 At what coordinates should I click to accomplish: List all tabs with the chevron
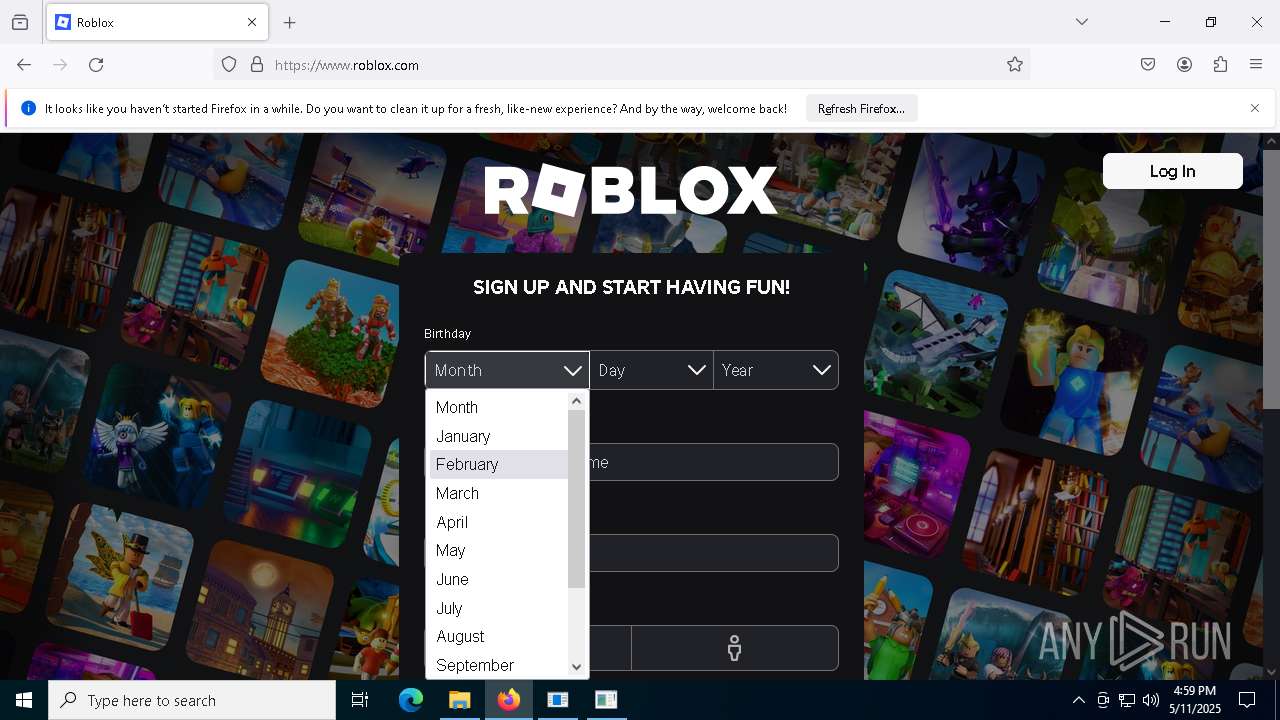coord(1082,22)
